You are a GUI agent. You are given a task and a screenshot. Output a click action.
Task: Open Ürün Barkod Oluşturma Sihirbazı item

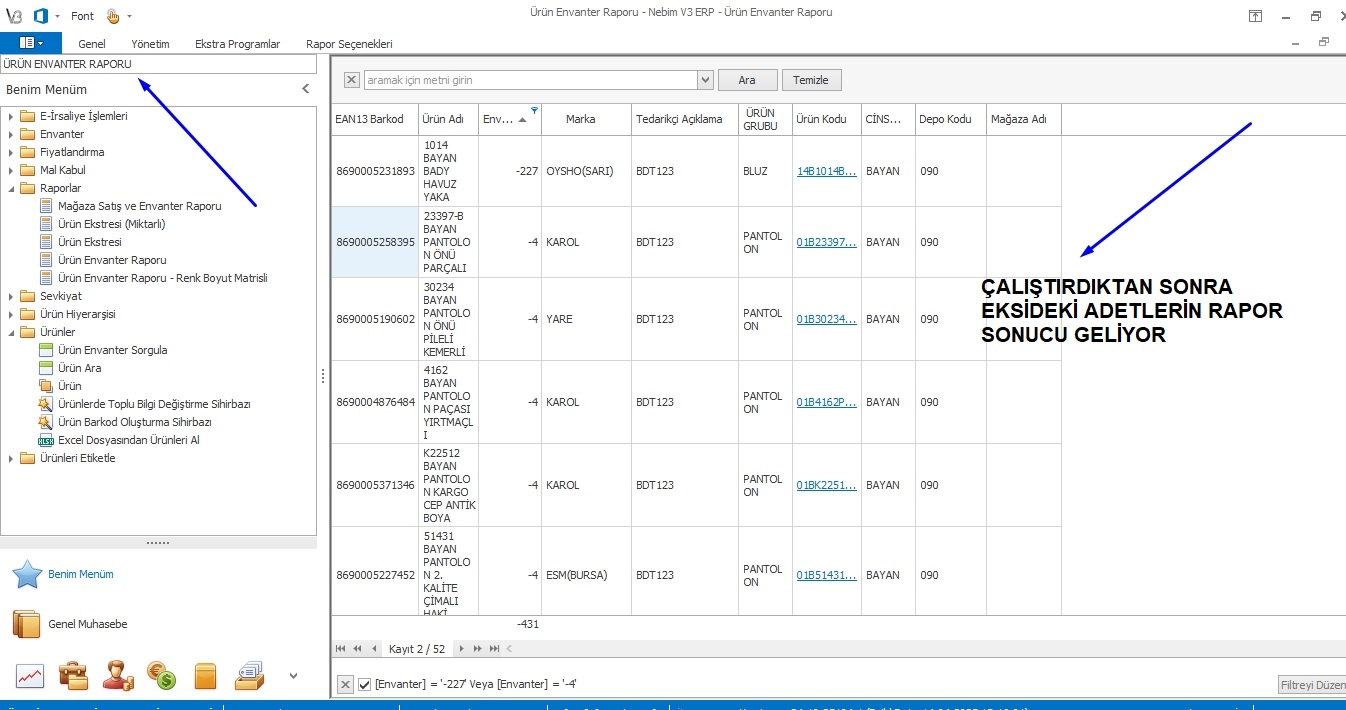tap(134, 422)
